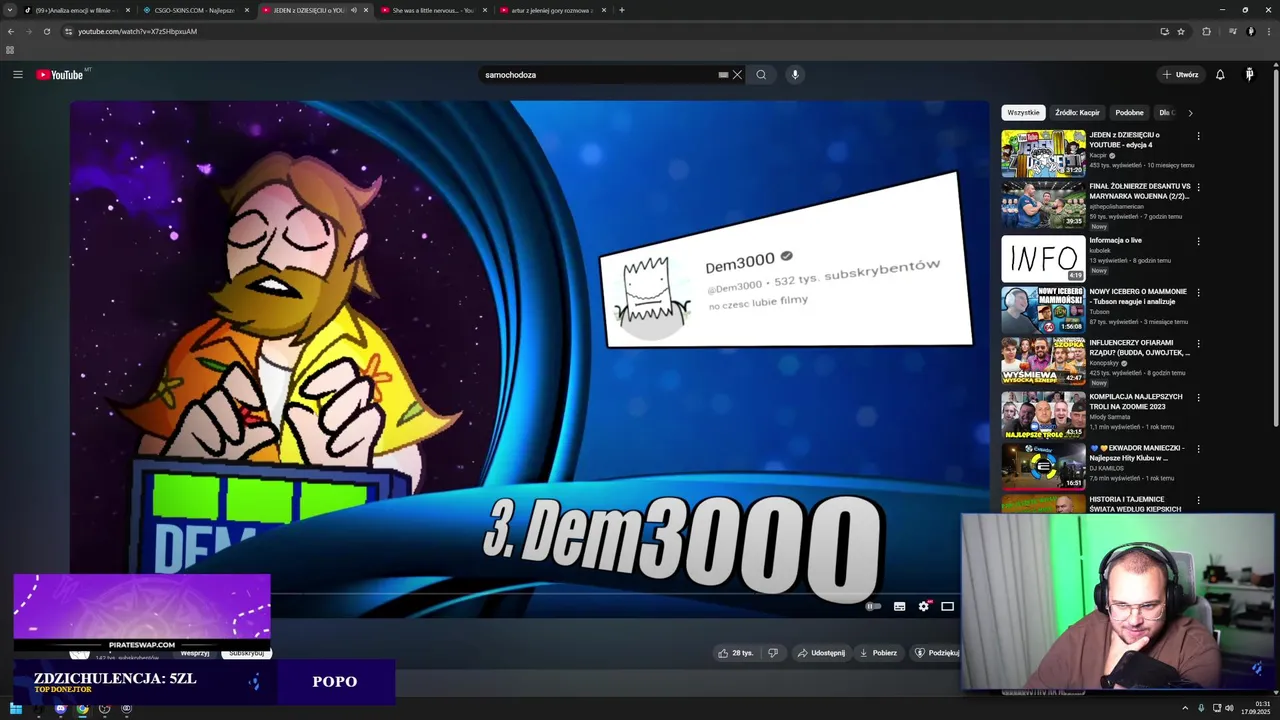This screenshot has width=1280, height=720.
Task: Mute the JEDEN z DZIESIĘCIU tab audio icon
Action: click(x=353, y=10)
